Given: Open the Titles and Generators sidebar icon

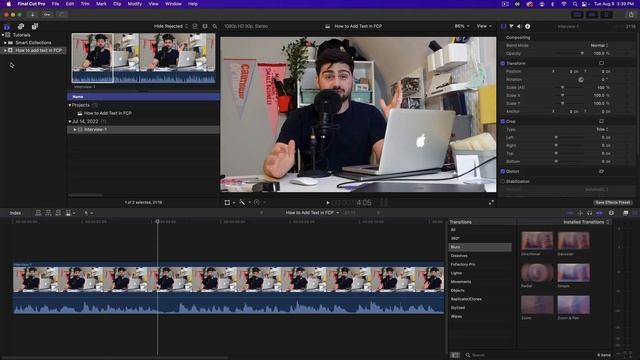Looking at the screenshot, I should click(35, 27).
